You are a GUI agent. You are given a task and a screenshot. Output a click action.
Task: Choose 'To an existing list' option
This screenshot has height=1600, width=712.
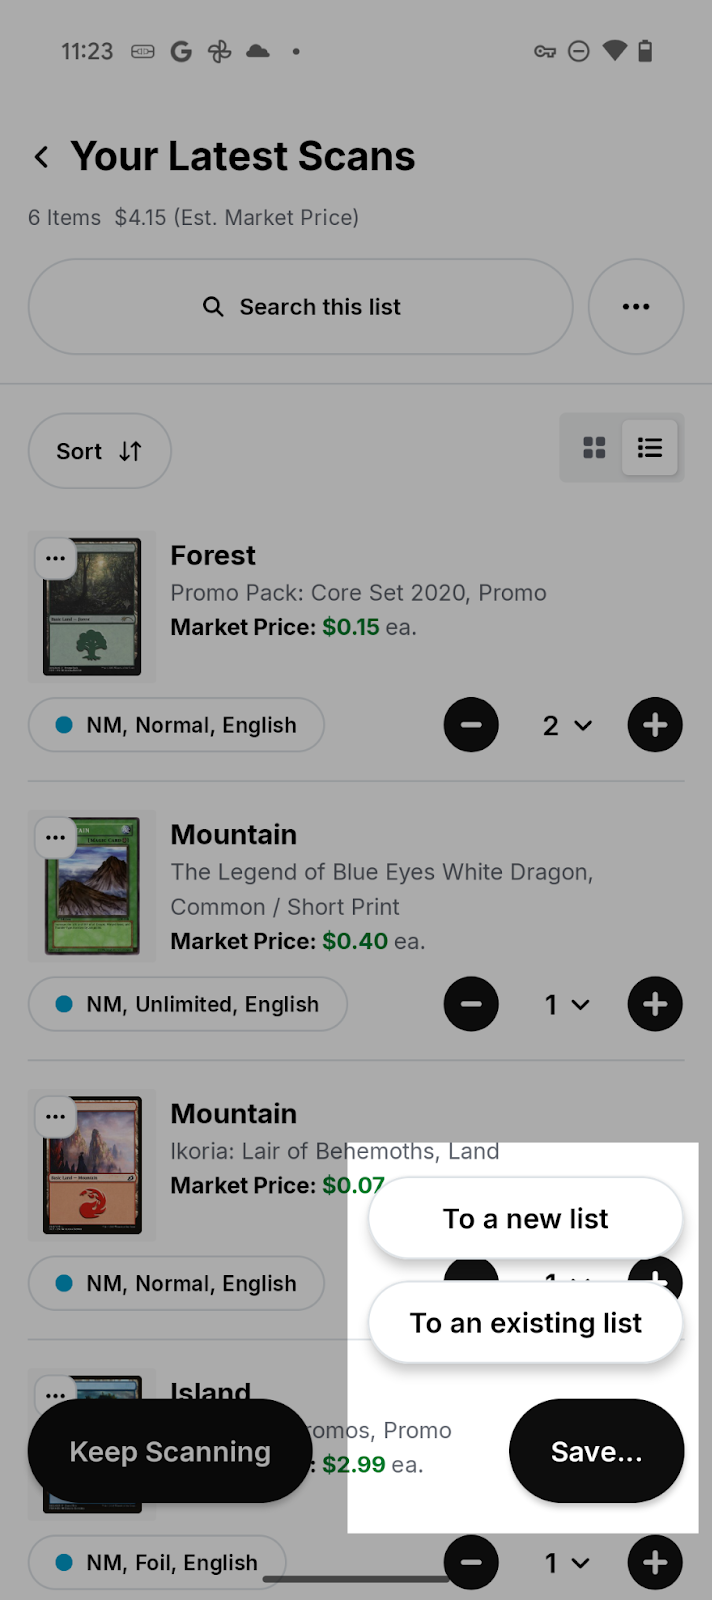coord(525,1323)
